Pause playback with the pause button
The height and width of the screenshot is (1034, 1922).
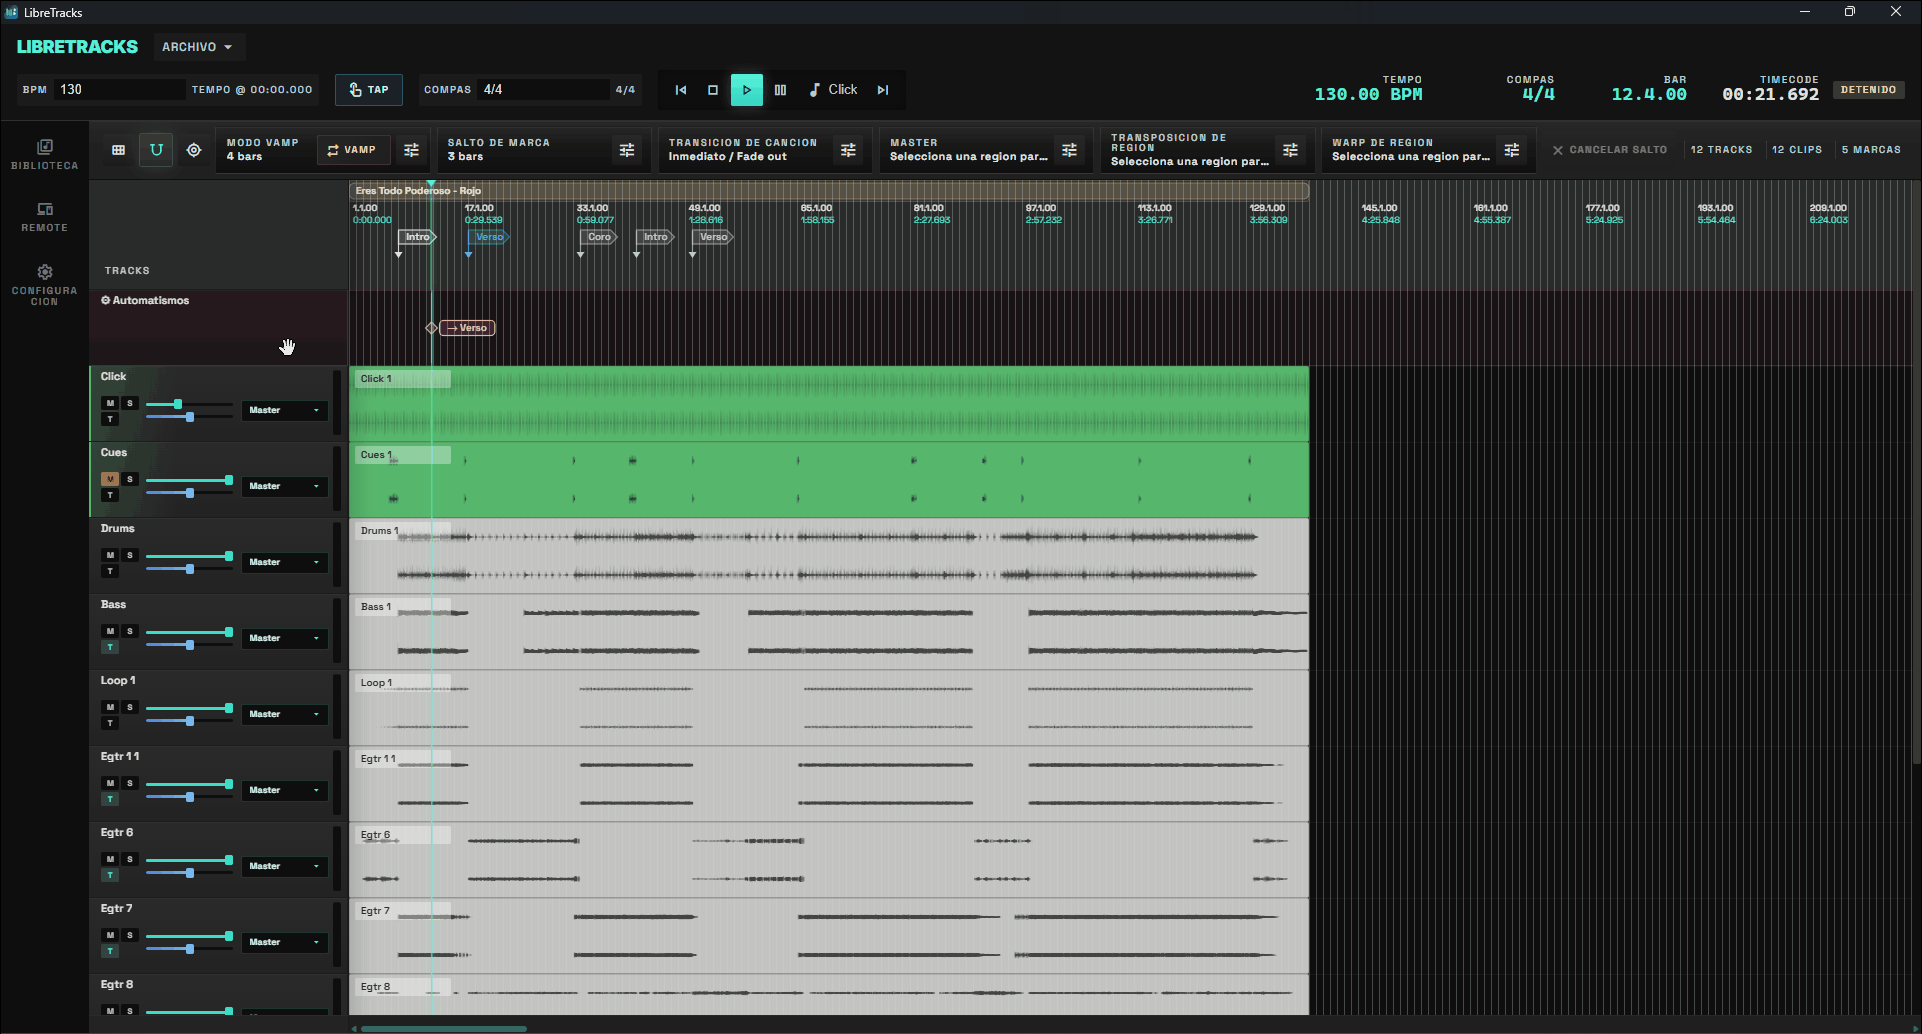(x=780, y=90)
